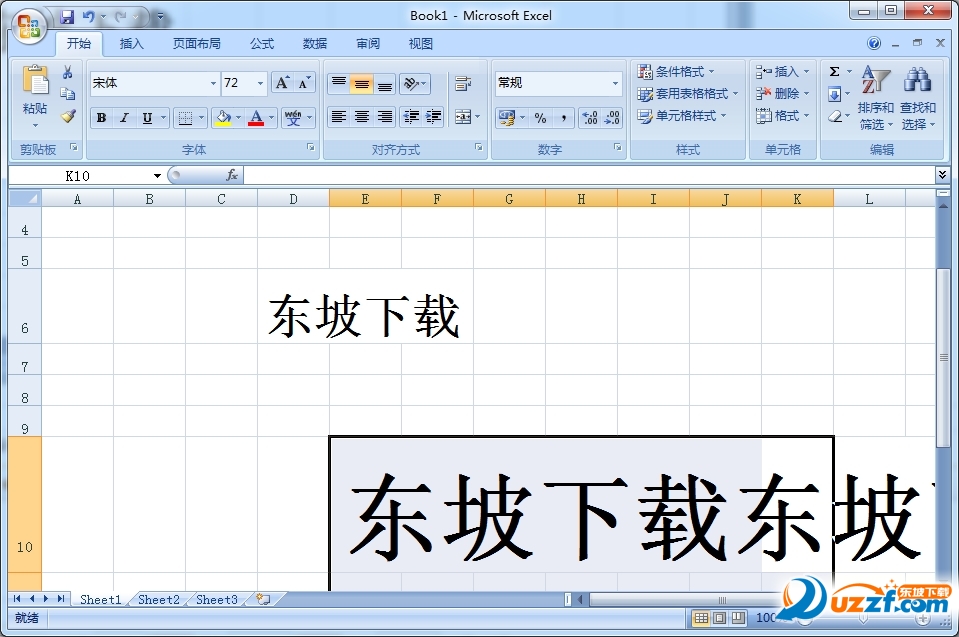The height and width of the screenshot is (637, 959).
Task: Toggle top vertical alignment
Action: [x=339, y=83]
